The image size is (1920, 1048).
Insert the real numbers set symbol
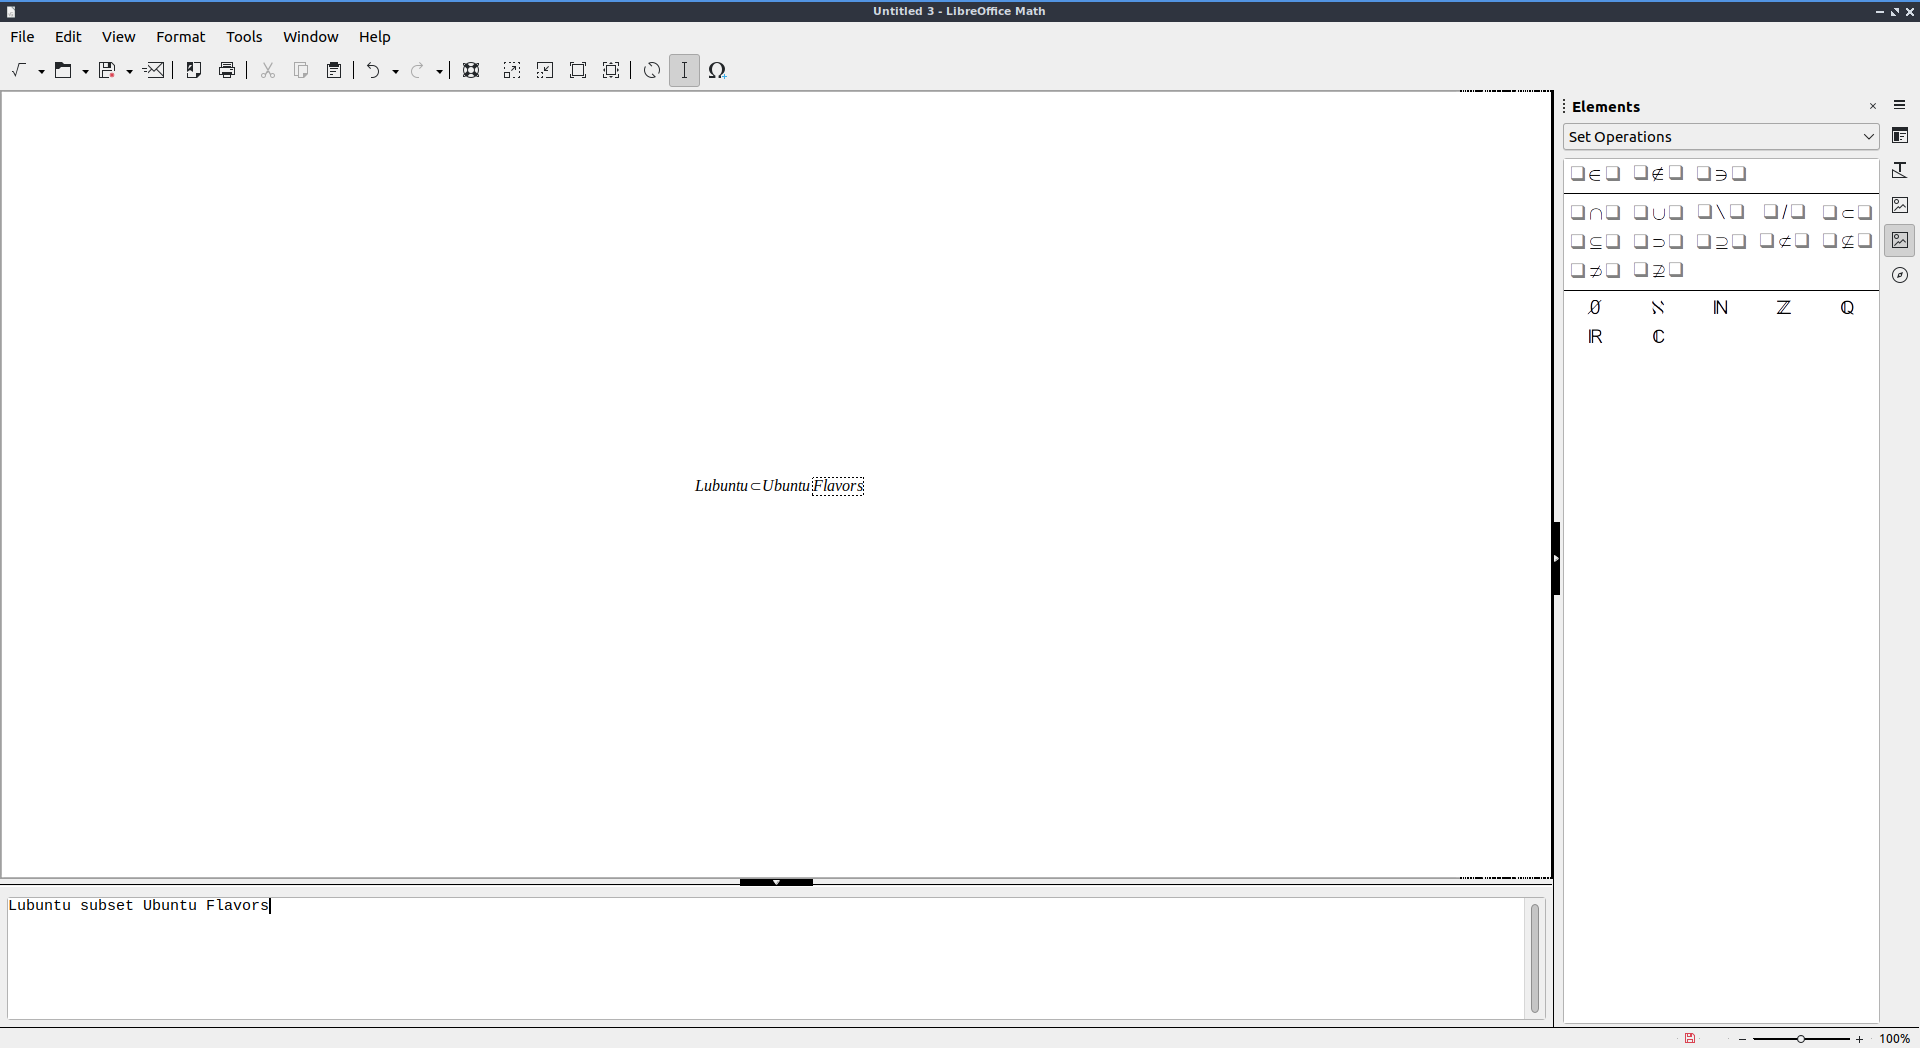[1595, 337]
